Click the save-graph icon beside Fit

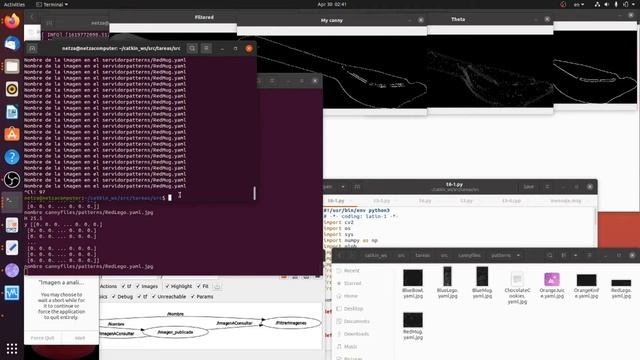(x=217, y=287)
